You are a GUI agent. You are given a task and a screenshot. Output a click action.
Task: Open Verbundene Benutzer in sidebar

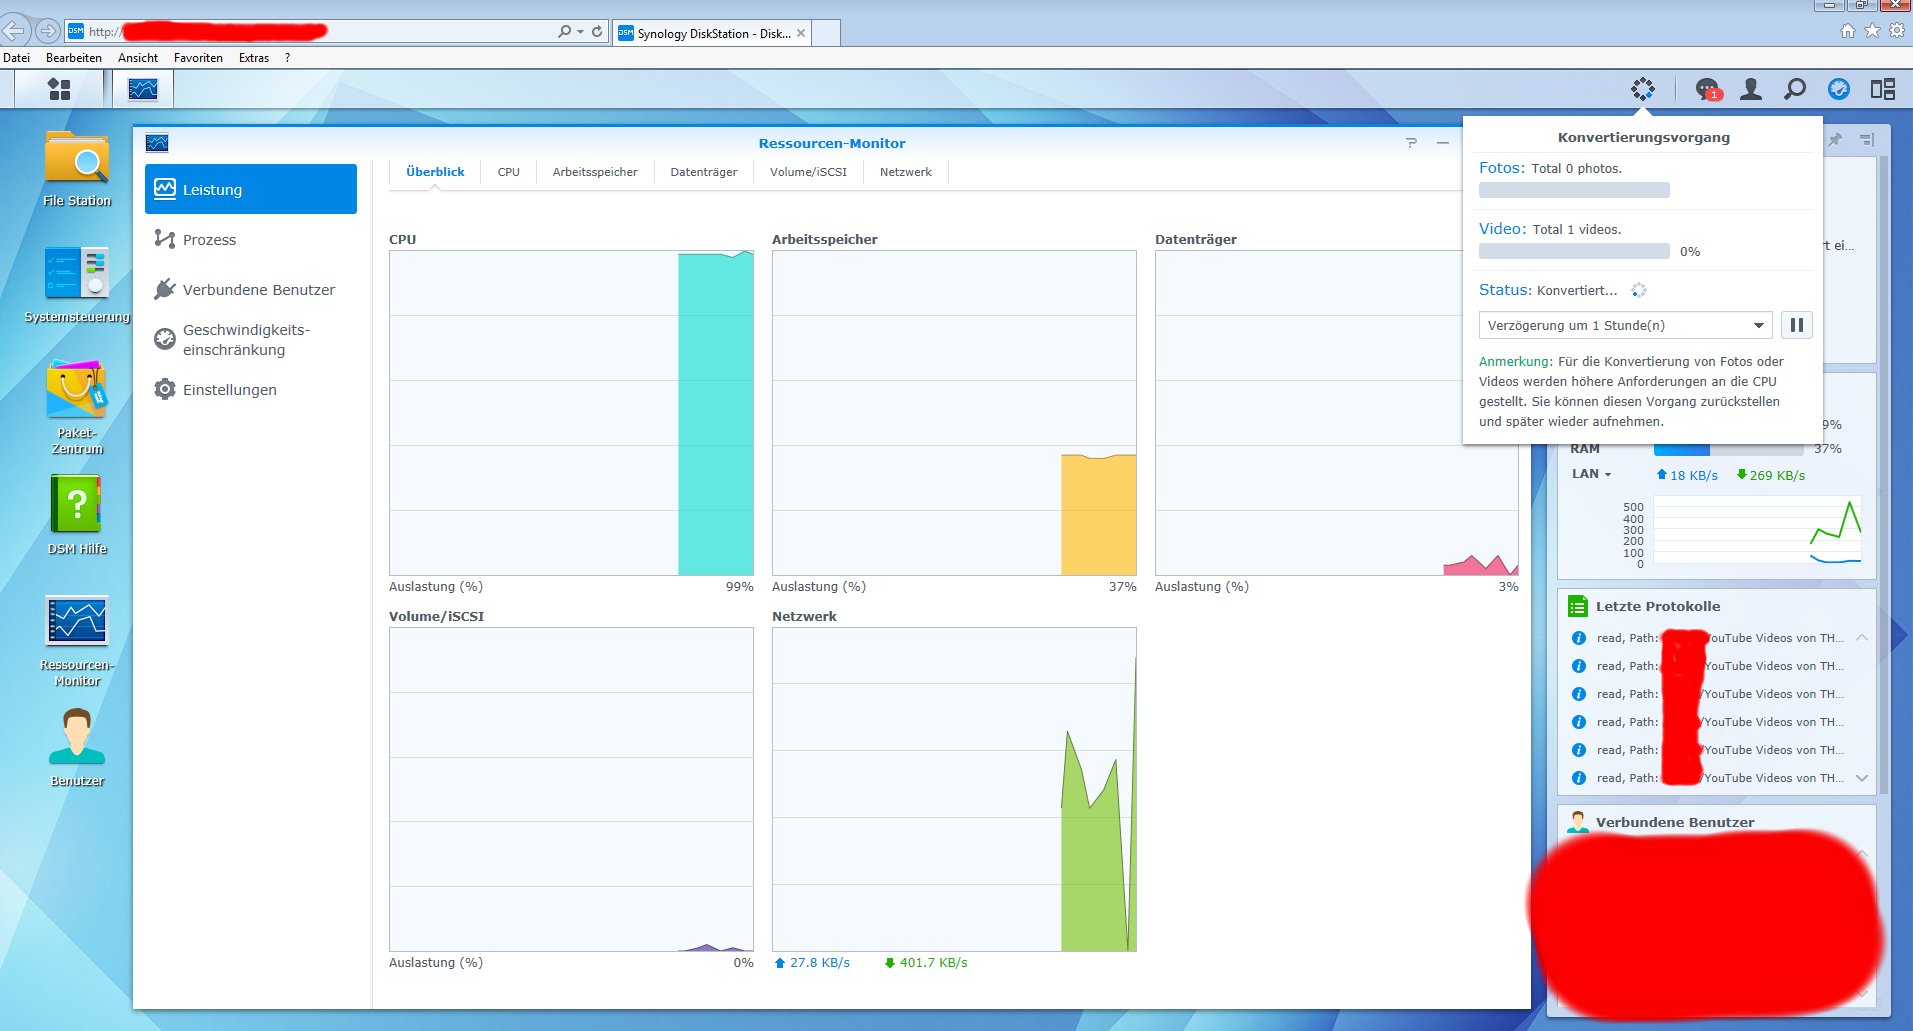[258, 290]
